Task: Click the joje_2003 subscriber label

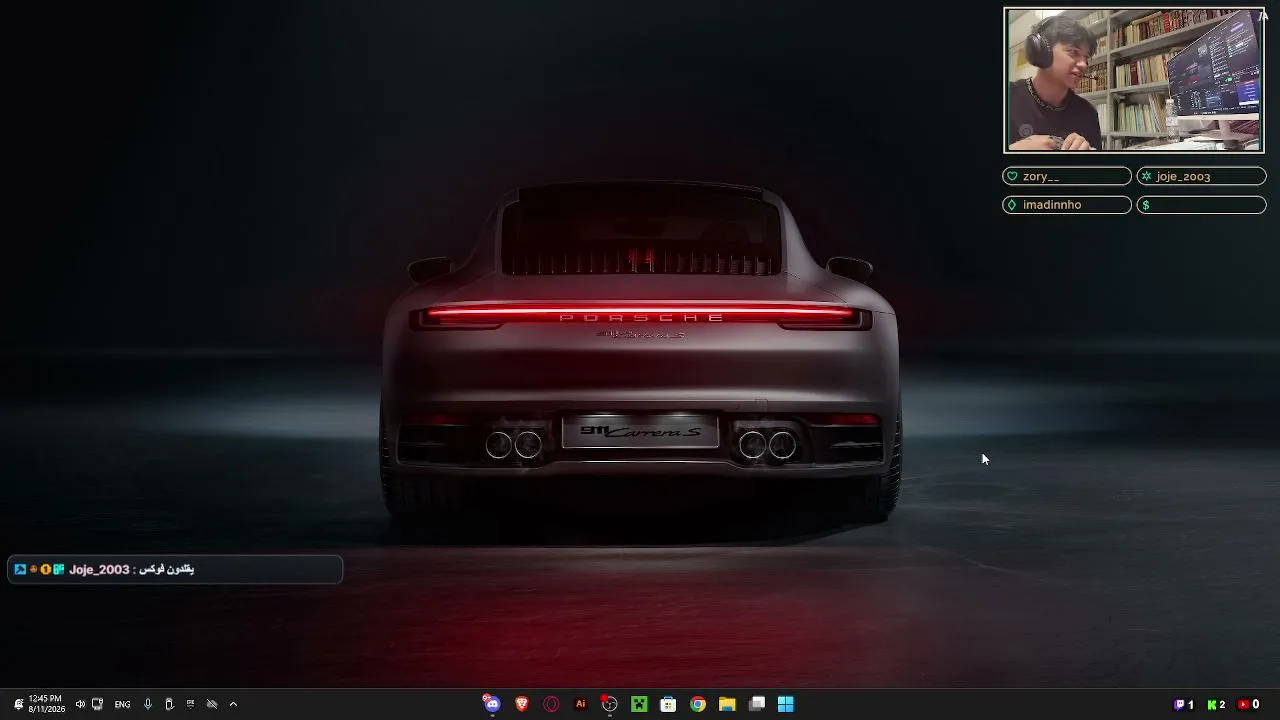Action: (x=1201, y=176)
